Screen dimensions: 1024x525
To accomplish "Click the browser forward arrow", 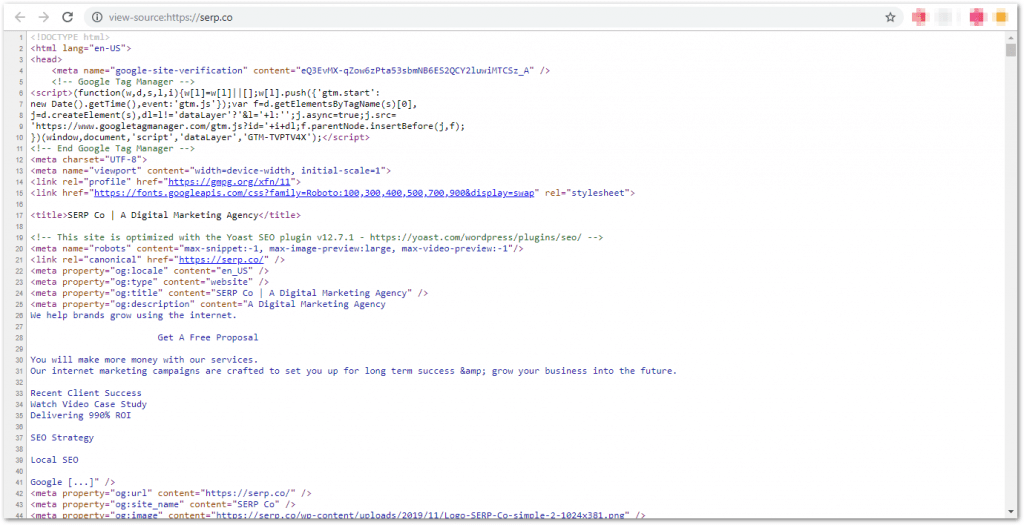I will point(43,17).
